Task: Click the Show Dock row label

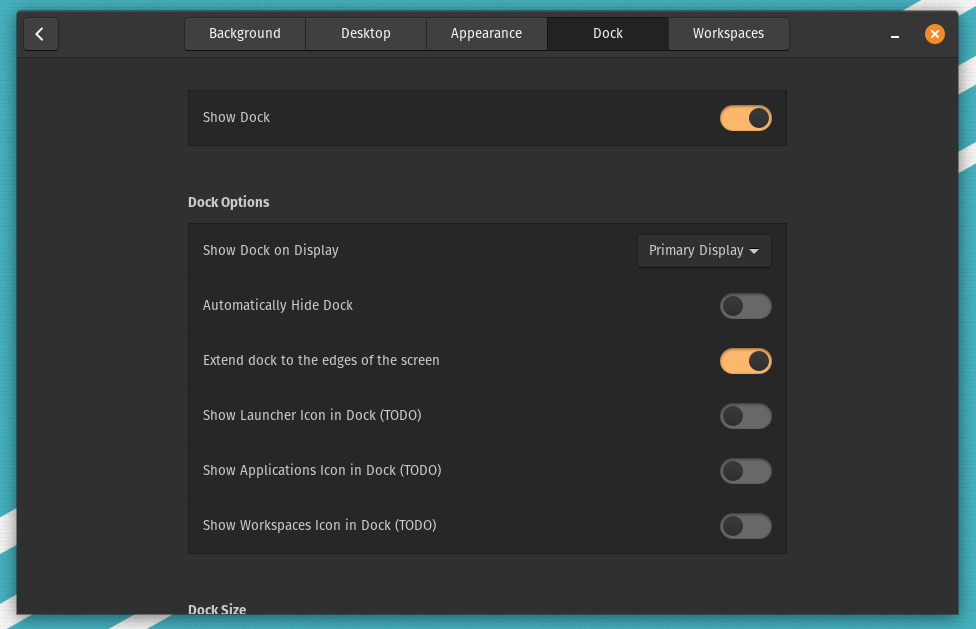Action: [237, 118]
